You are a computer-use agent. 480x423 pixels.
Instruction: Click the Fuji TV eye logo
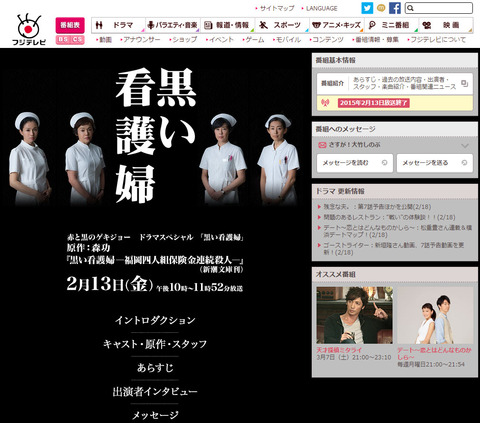click(x=29, y=29)
